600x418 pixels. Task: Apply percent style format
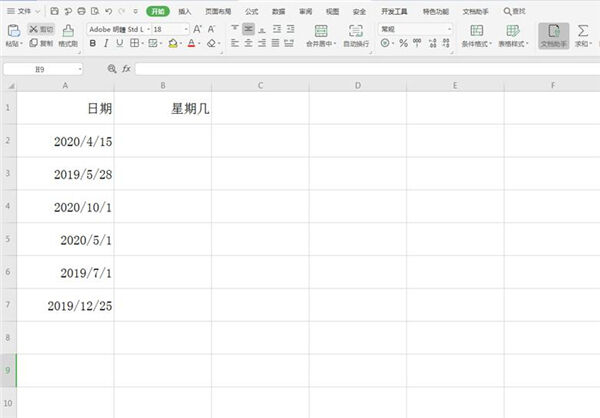click(403, 43)
